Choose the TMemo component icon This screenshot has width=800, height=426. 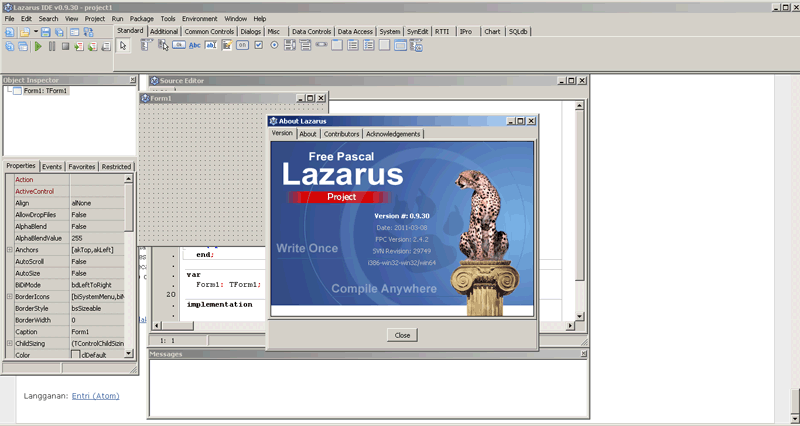pyautogui.click(x=227, y=45)
